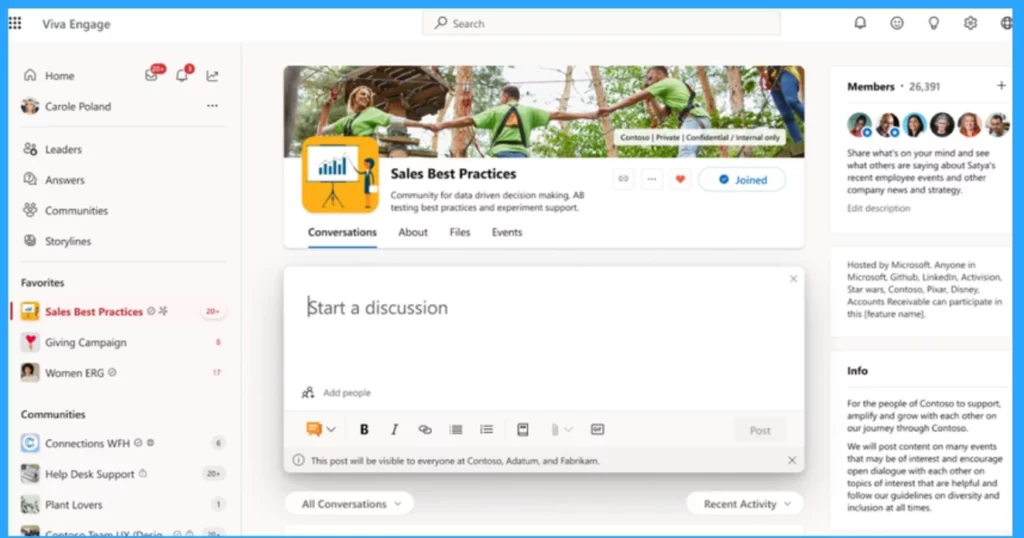Viewport: 1024px width, 538px height.
Task: Open the All Conversations filter dropdown
Action: tap(350, 504)
